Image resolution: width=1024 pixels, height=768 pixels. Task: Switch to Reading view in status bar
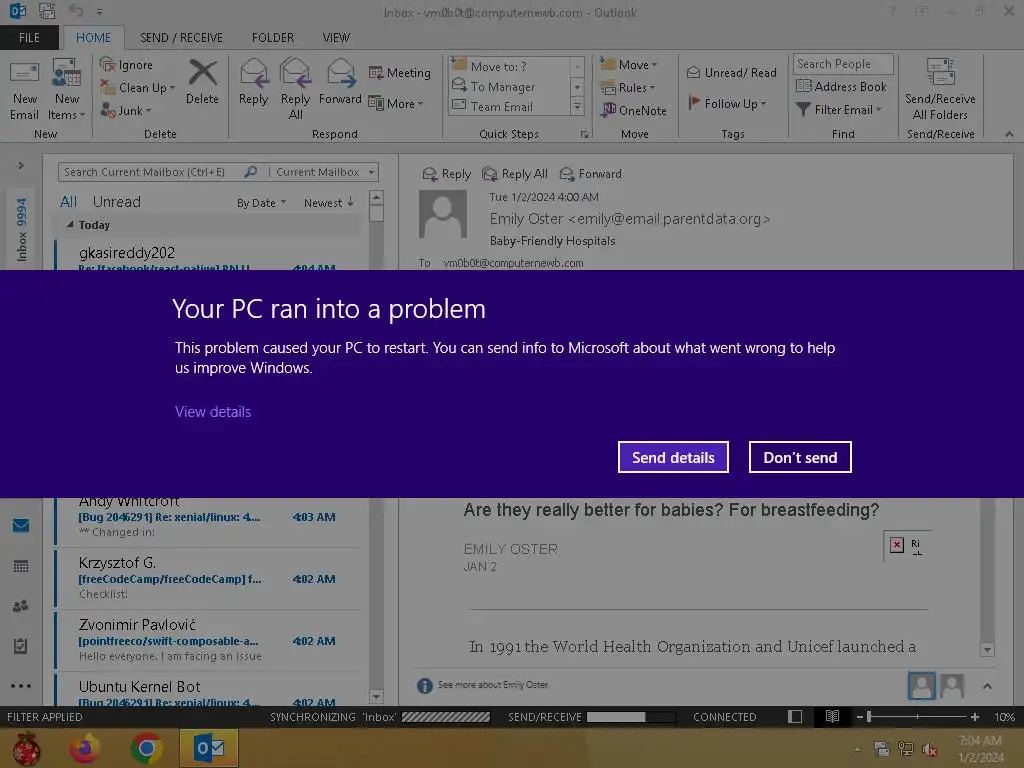(832, 716)
